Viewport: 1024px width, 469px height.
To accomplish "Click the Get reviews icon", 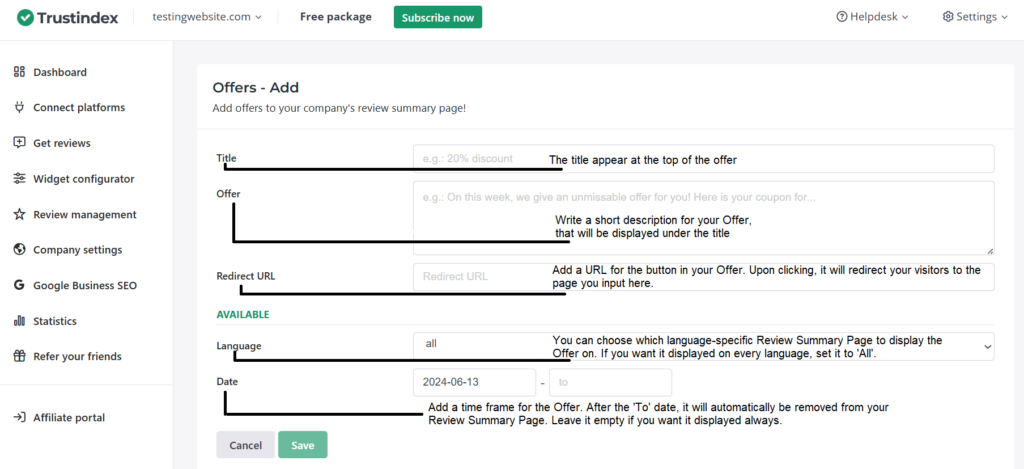I will [x=19, y=143].
